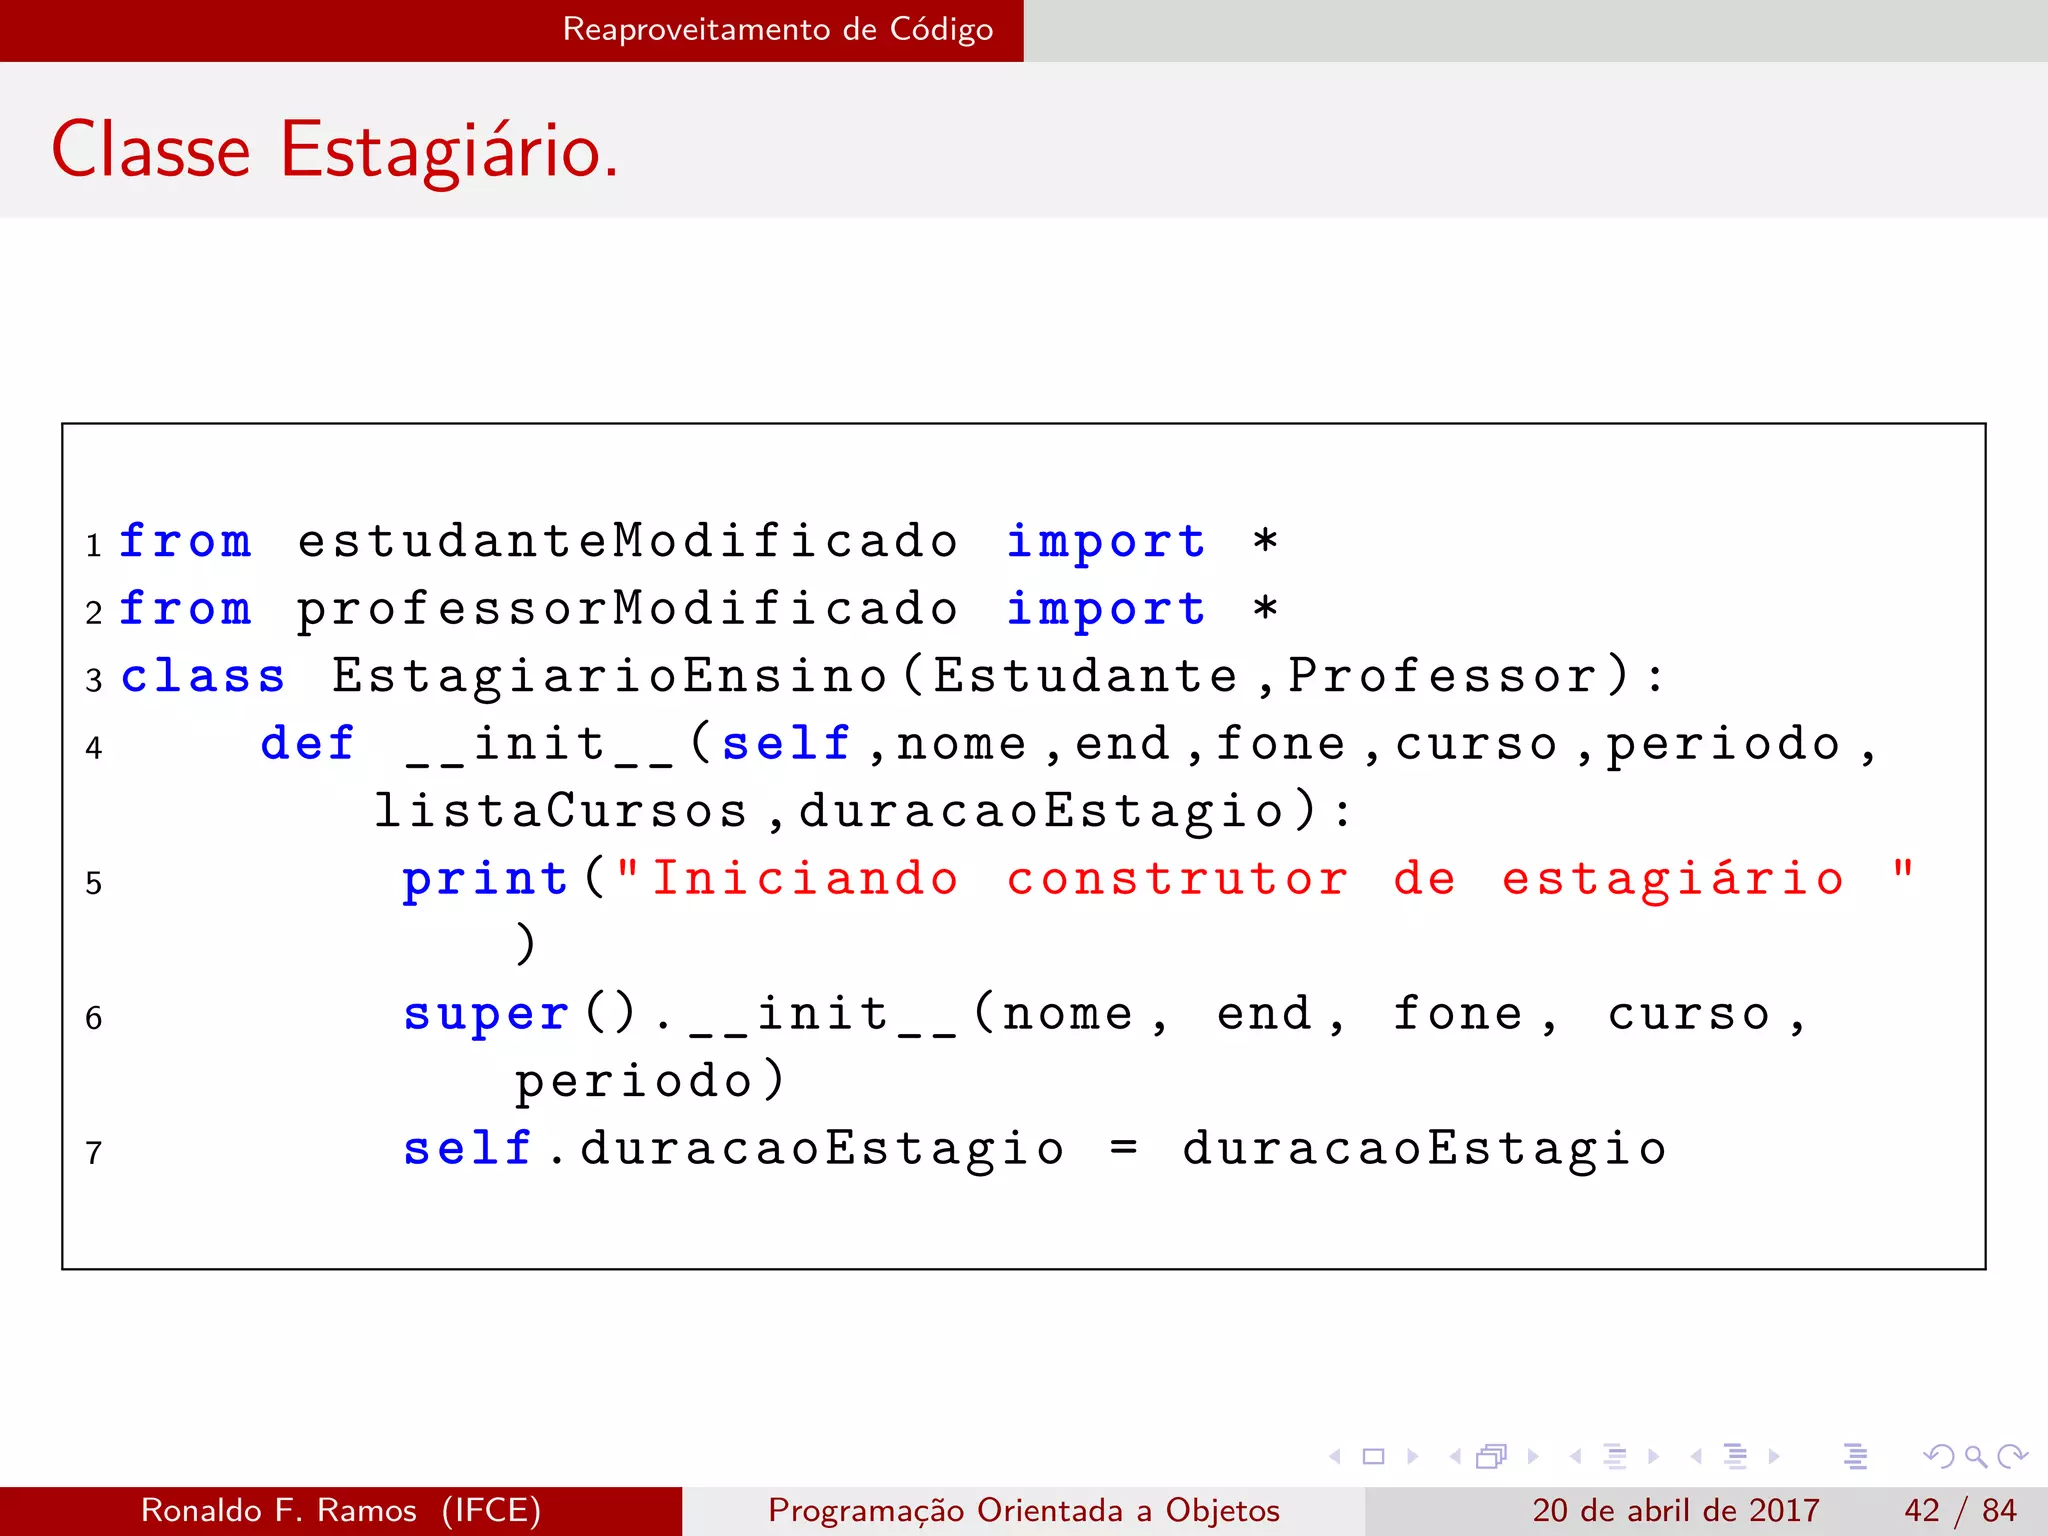Click the next slide arrow right of the slide icon
2048x1536 pixels.
point(1413,1456)
